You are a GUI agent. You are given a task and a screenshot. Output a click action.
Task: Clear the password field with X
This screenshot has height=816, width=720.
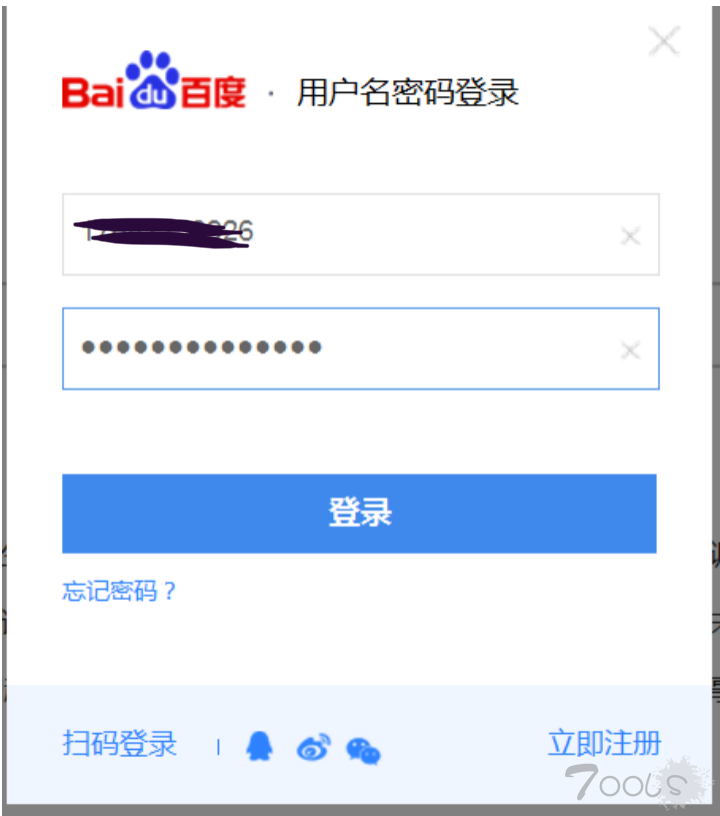tap(631, 350)
